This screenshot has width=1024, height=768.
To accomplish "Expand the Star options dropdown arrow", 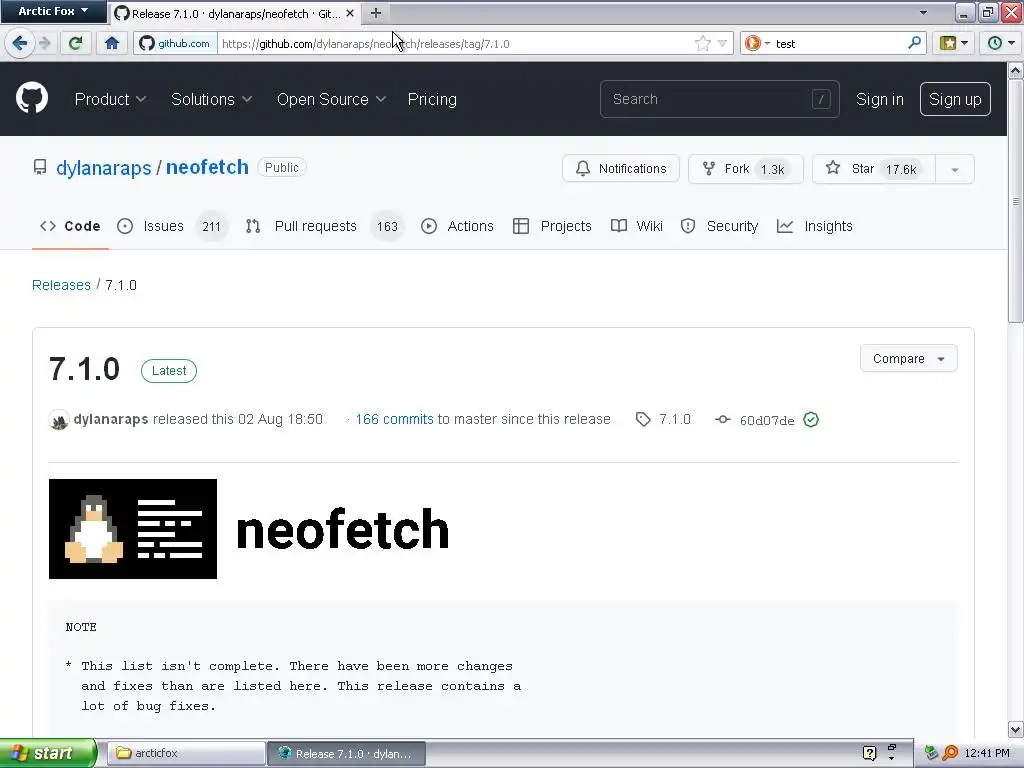I will point(955,169).
